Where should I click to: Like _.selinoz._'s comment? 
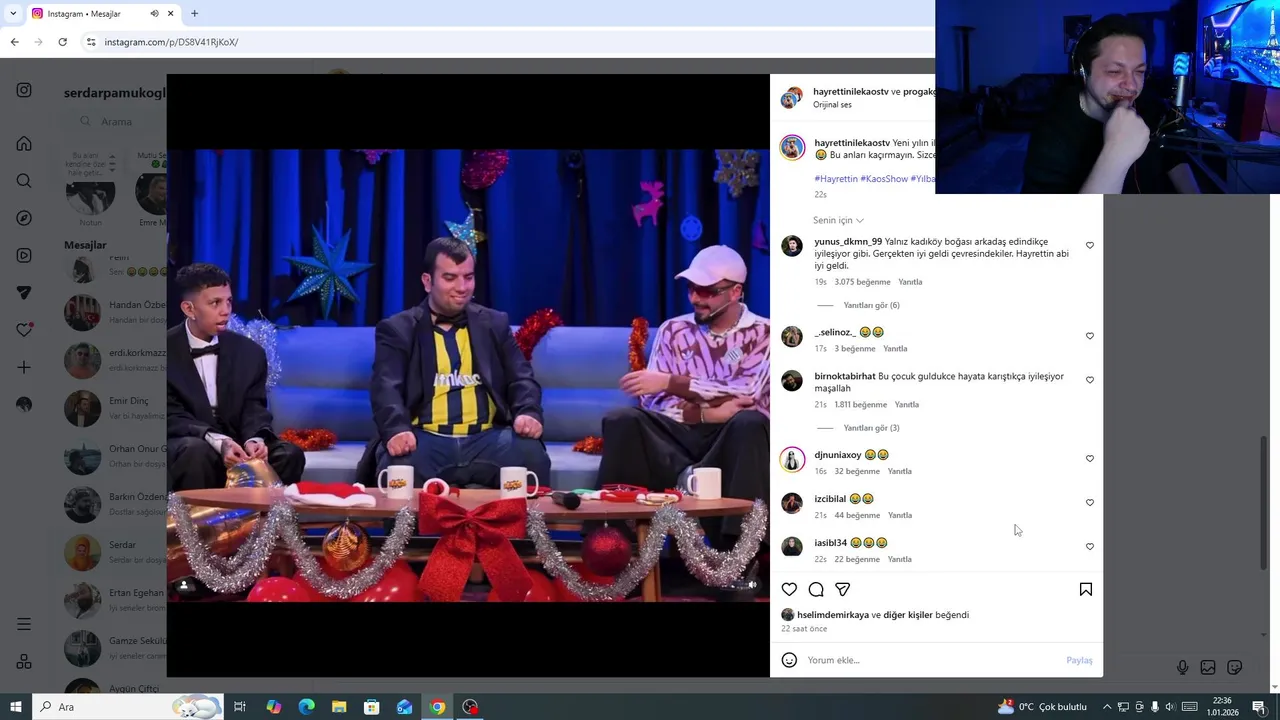(1090, 336)
